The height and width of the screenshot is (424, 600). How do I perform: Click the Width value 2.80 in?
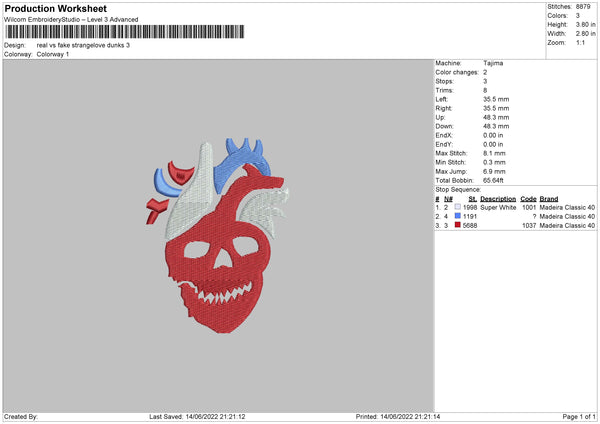click(x=585, y=34)
